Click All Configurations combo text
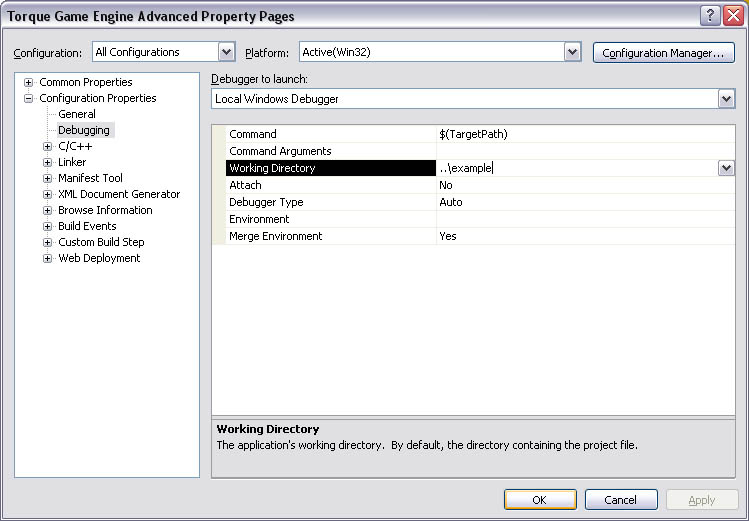Screen dimensions: 749x521 138,52
